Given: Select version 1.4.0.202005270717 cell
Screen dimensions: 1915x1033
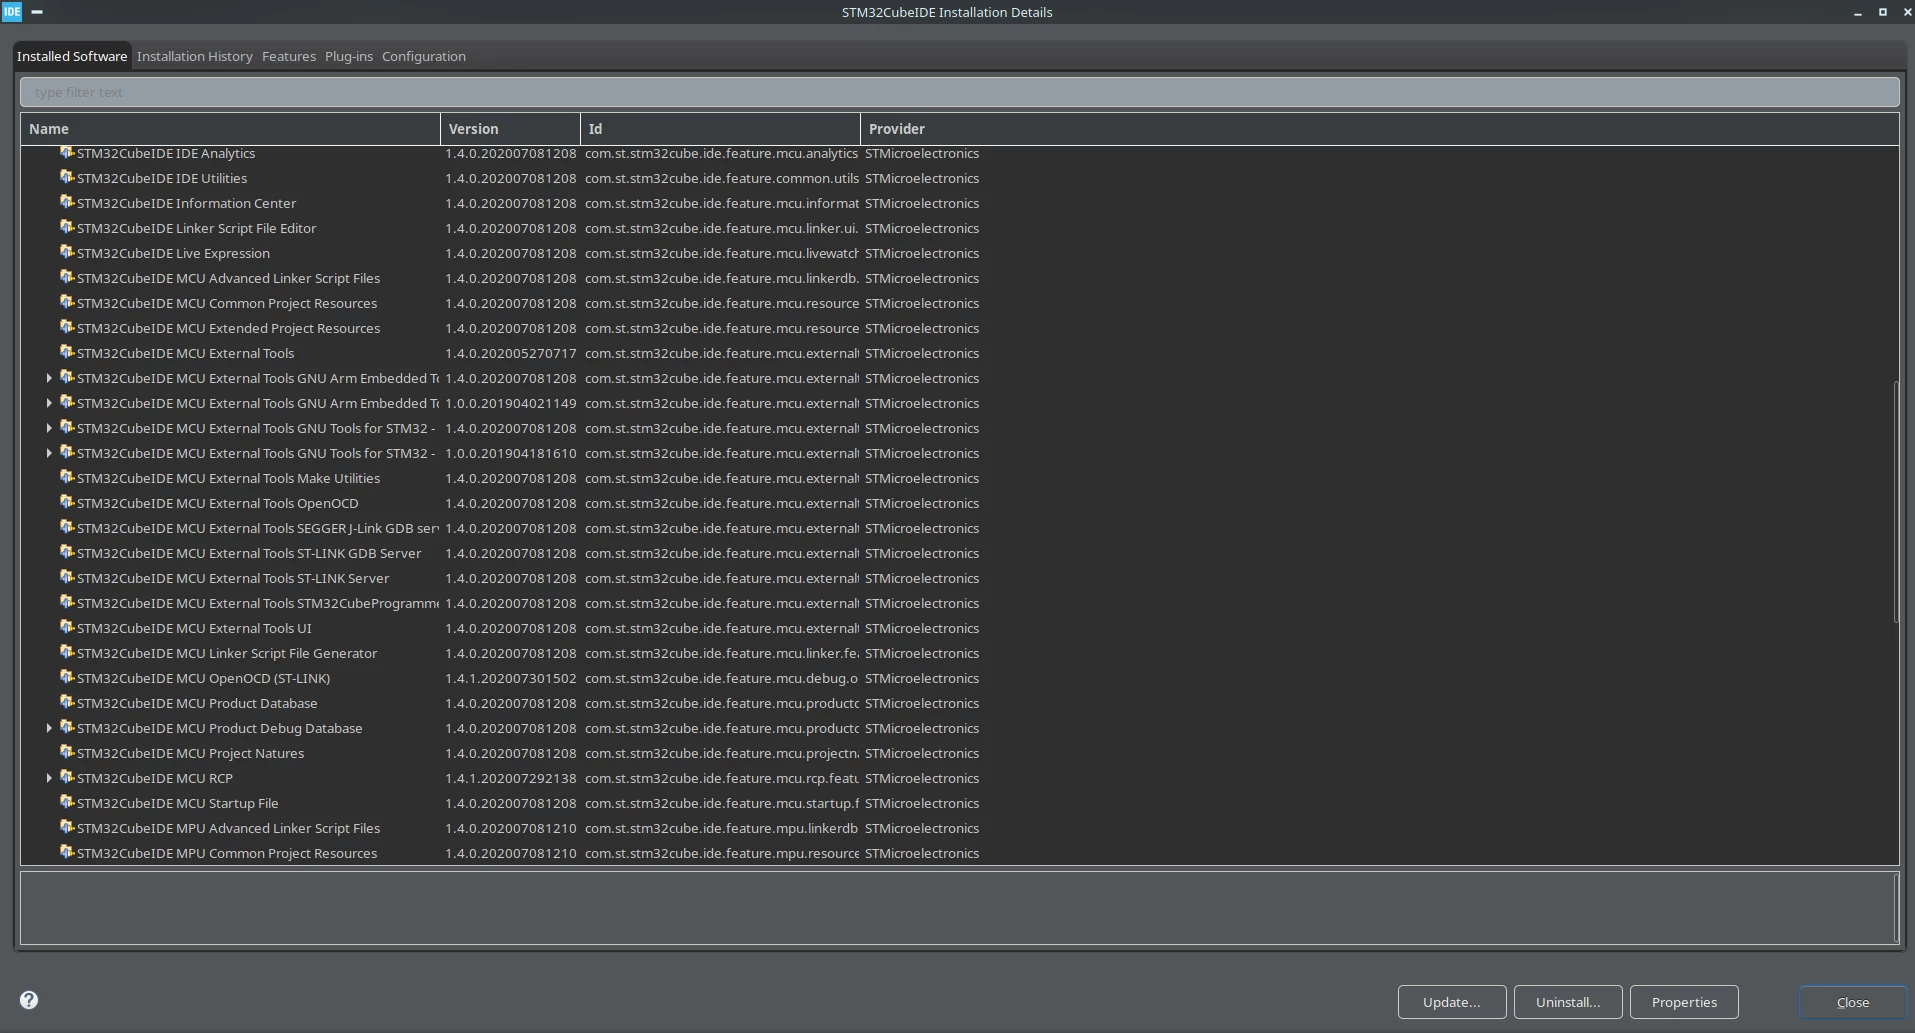Looking at the screenshot, I should [x=511, y=353].
